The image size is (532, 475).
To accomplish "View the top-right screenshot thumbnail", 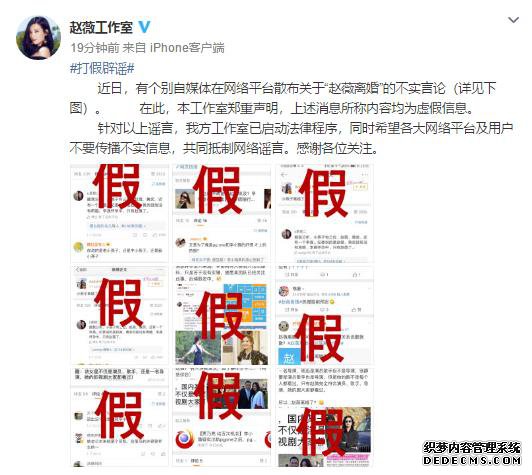I will pos(325,213).
